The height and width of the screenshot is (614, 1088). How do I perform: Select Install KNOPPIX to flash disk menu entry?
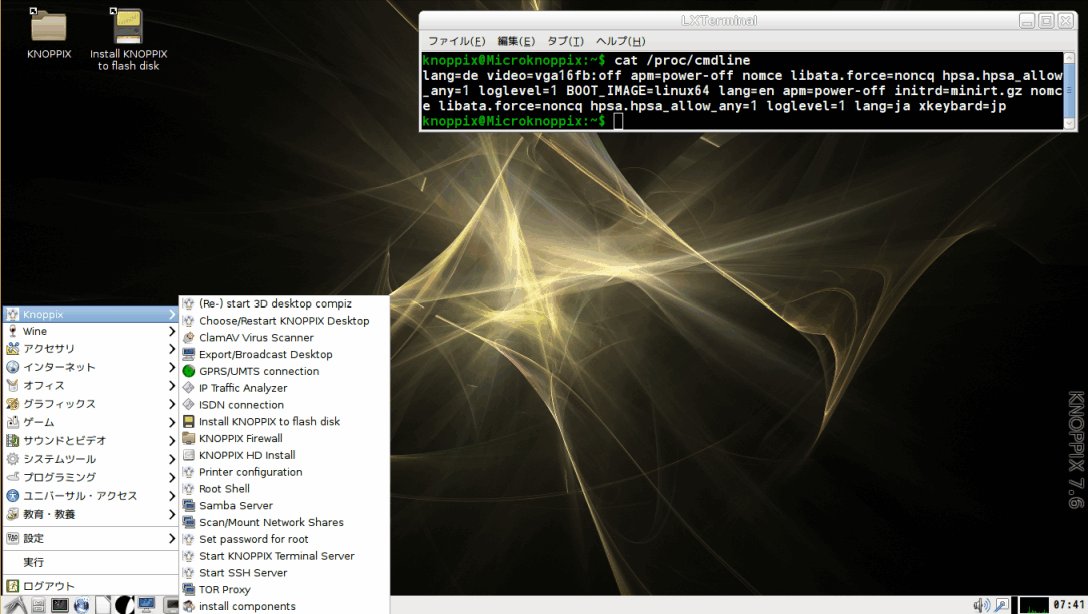pyautogui.click(x=284, y=421)
